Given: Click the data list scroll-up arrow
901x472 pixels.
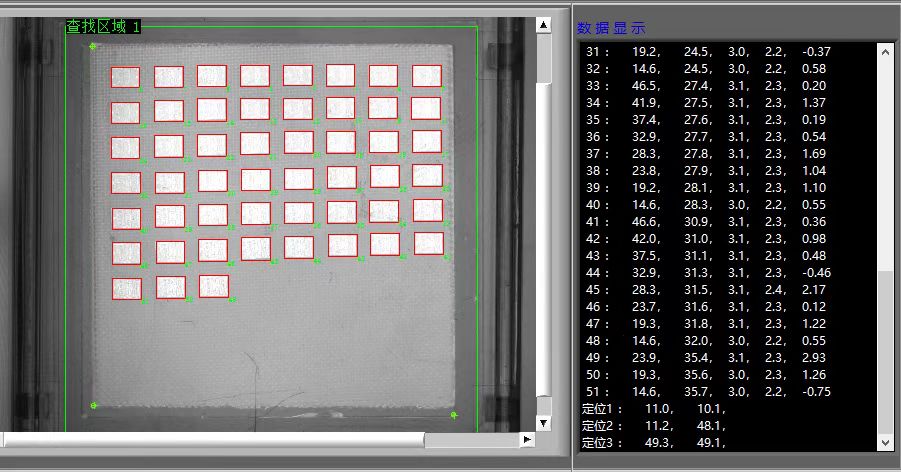Looking at the screenshot, I should [884, 50].
